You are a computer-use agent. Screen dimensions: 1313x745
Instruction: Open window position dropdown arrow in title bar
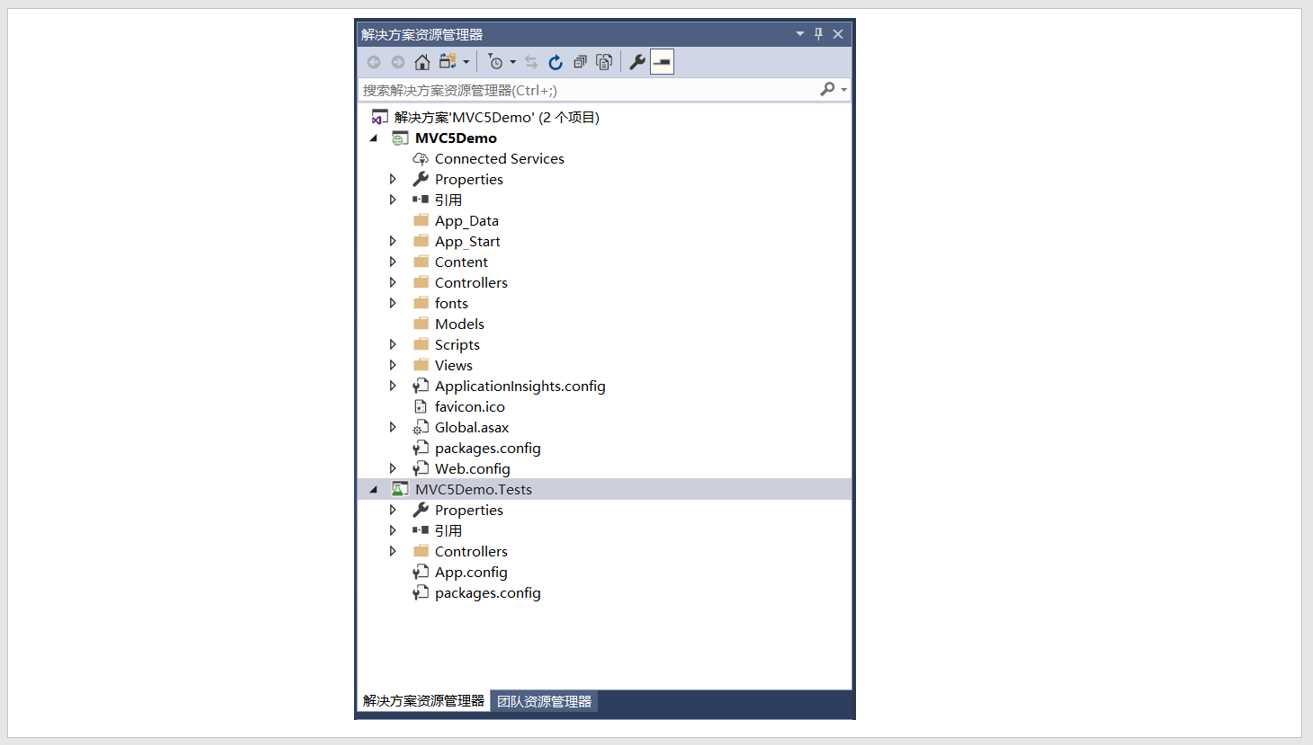pyautogui.click(x=800, y=34)
